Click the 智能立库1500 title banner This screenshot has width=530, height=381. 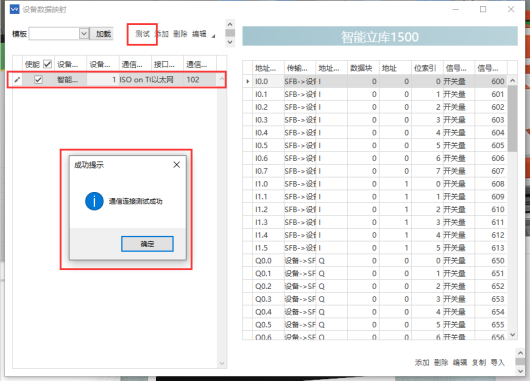pos(380,36)
